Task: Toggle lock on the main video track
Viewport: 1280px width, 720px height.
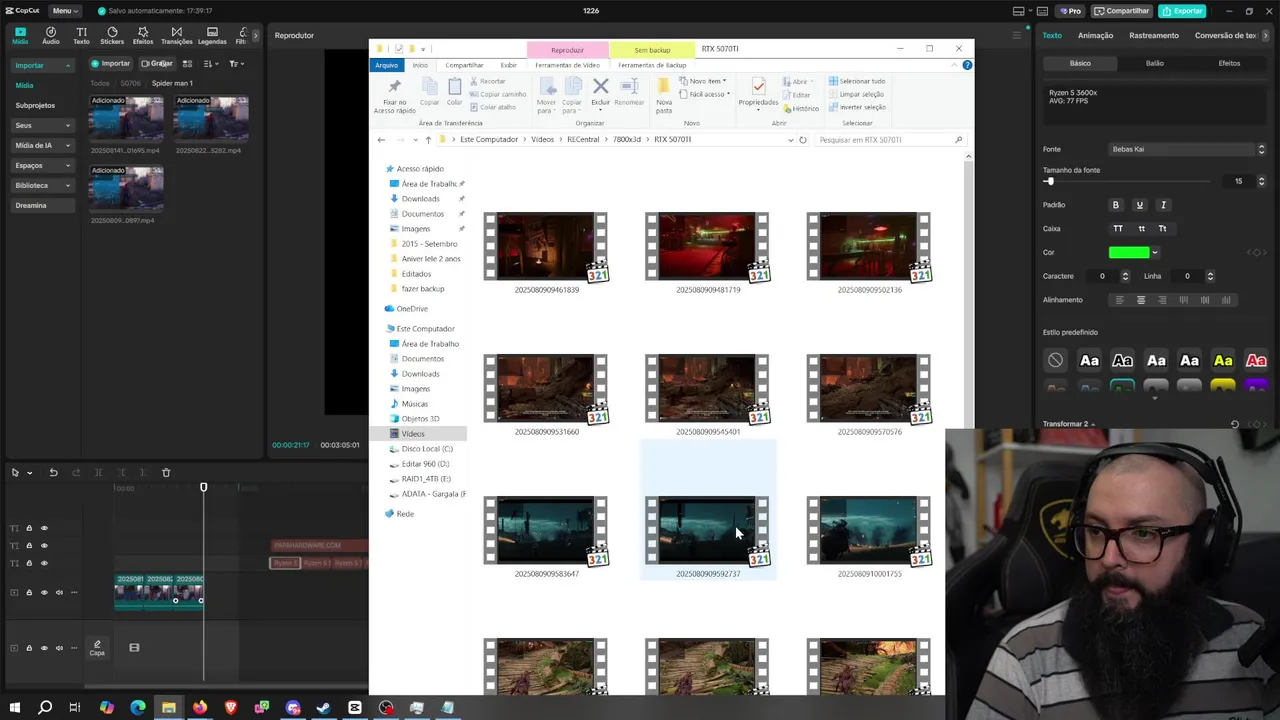Action: tap(29, 593)
